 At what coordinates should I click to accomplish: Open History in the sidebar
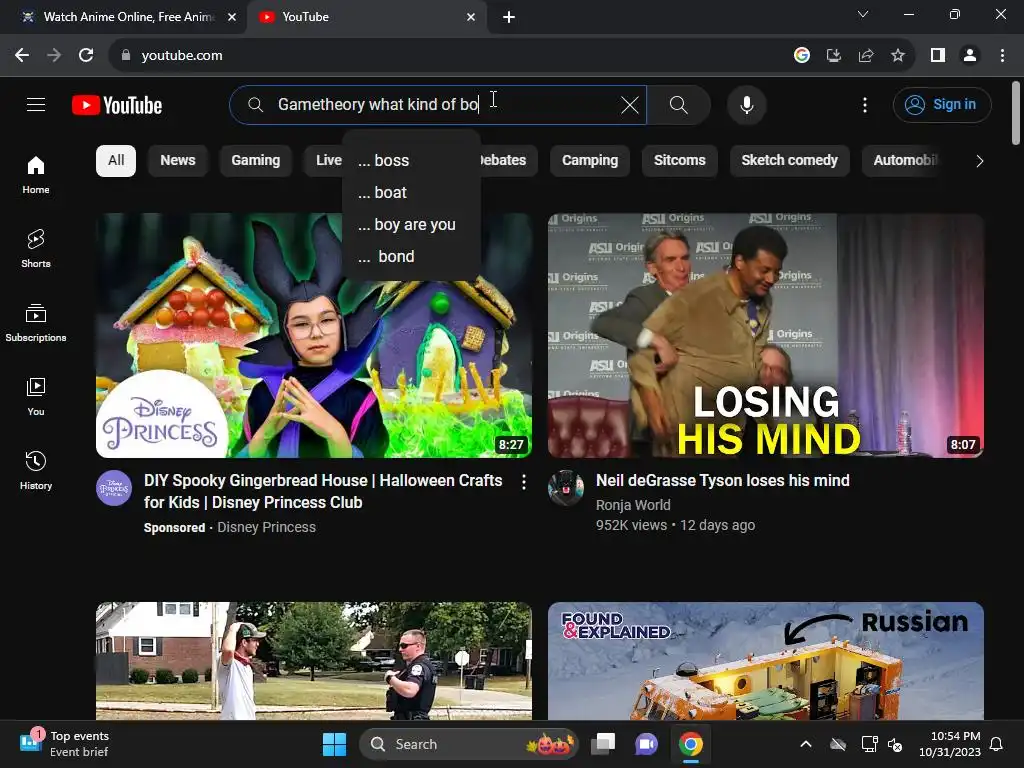36,470
